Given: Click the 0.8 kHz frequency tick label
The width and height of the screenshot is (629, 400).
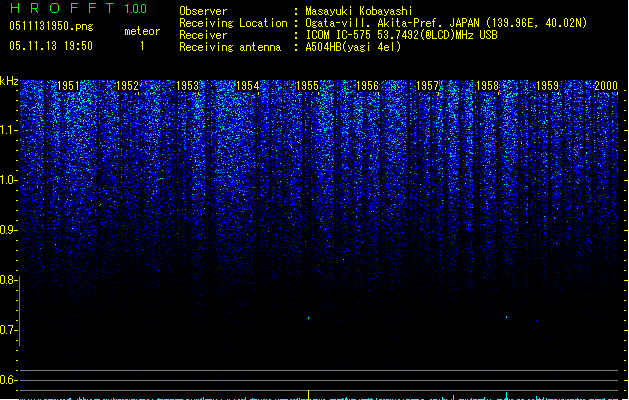Looking at the screenshot, I should tap(8, 280).
